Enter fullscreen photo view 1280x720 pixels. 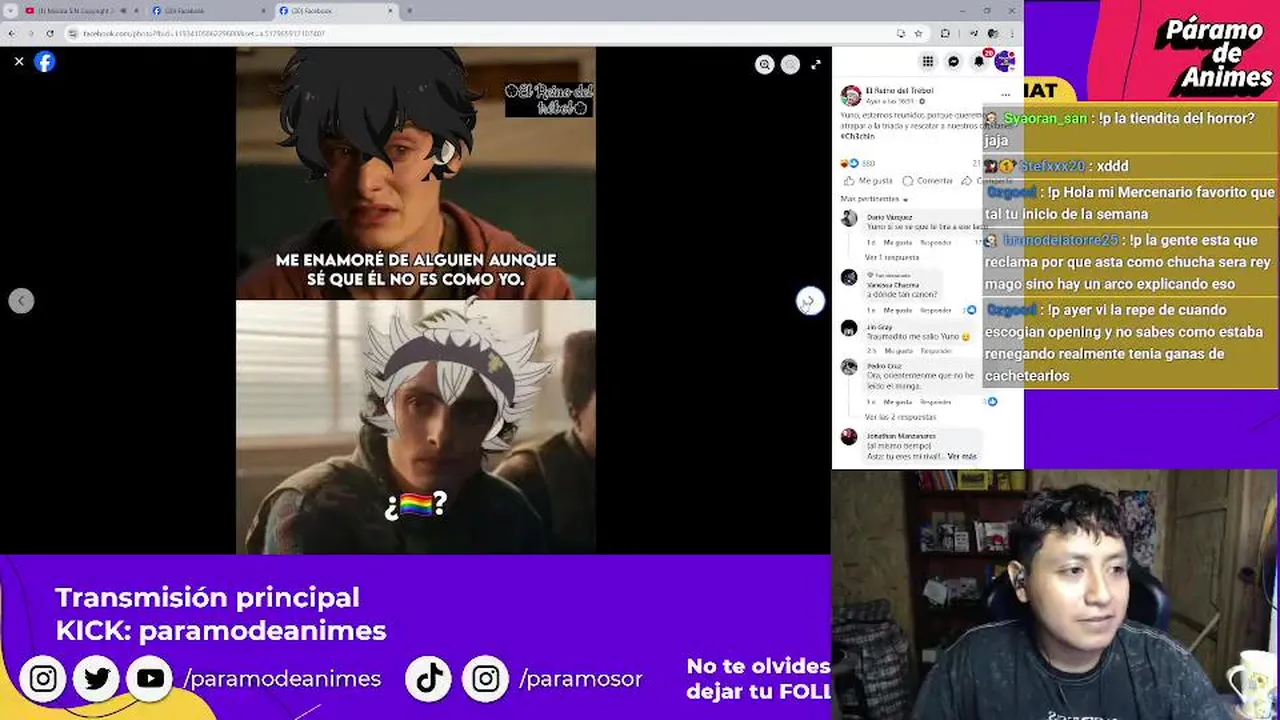816,64
